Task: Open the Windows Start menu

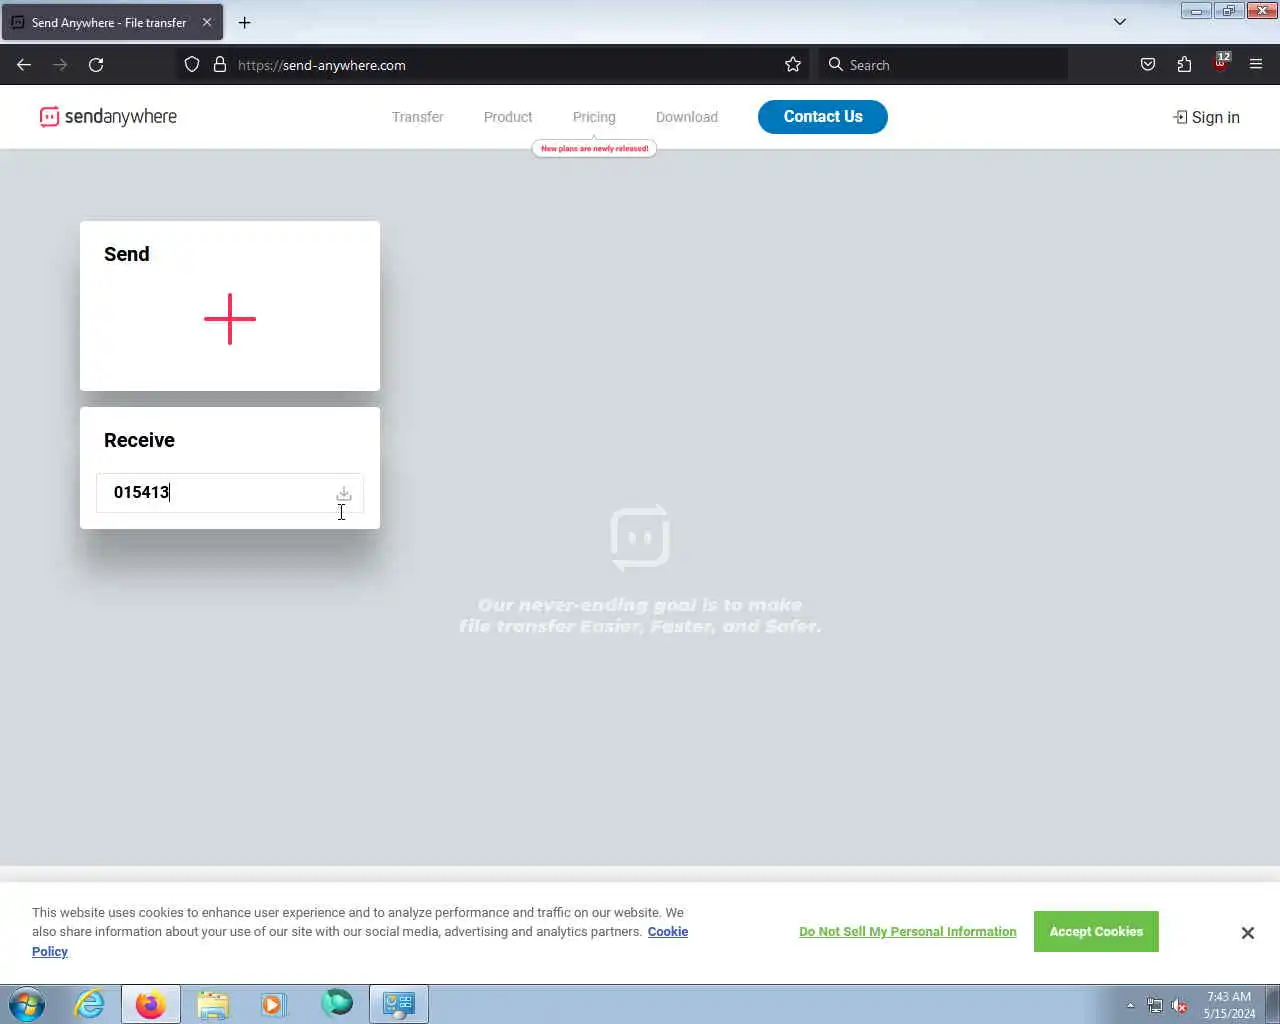Action: (x=27, y=1004)
